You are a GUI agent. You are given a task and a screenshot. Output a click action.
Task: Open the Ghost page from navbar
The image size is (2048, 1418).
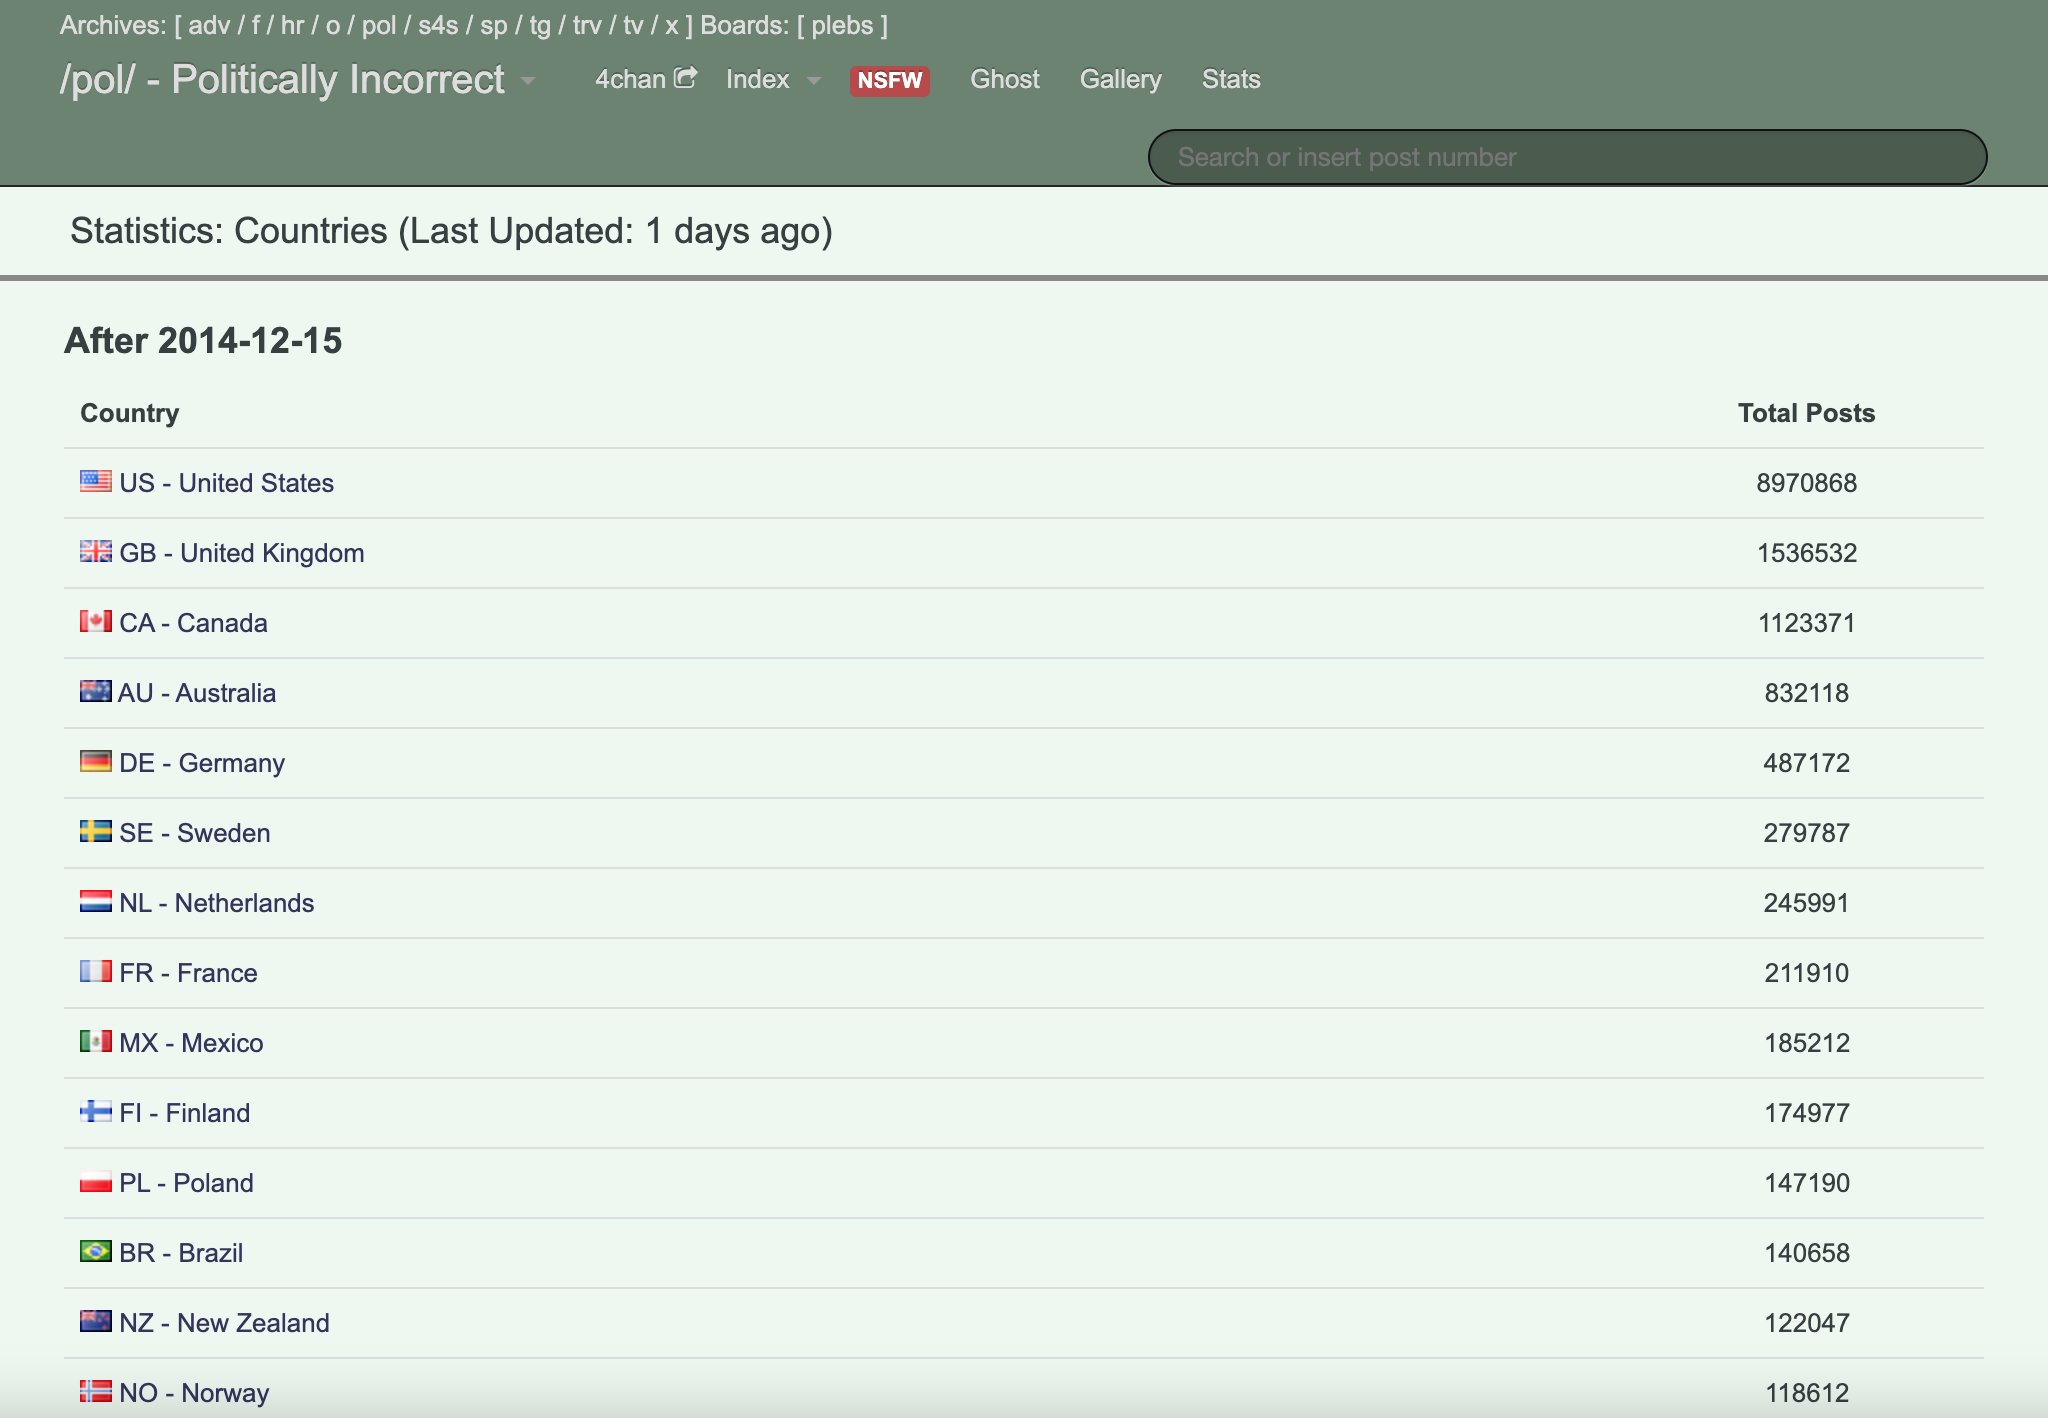tap(1005, 79)
